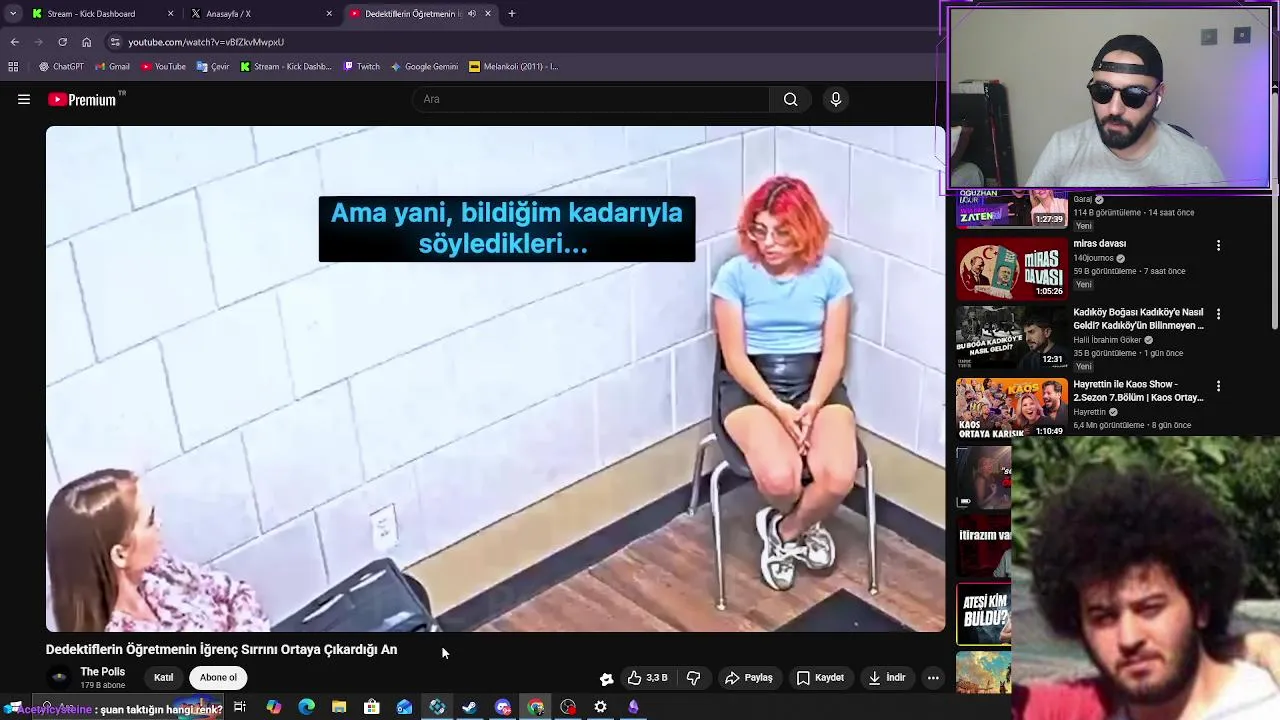Open miras davası recommended video title
Image resolution: width=1280 pixels, height=720 pixels.
pyautogui.click(x=1100, y=244)
